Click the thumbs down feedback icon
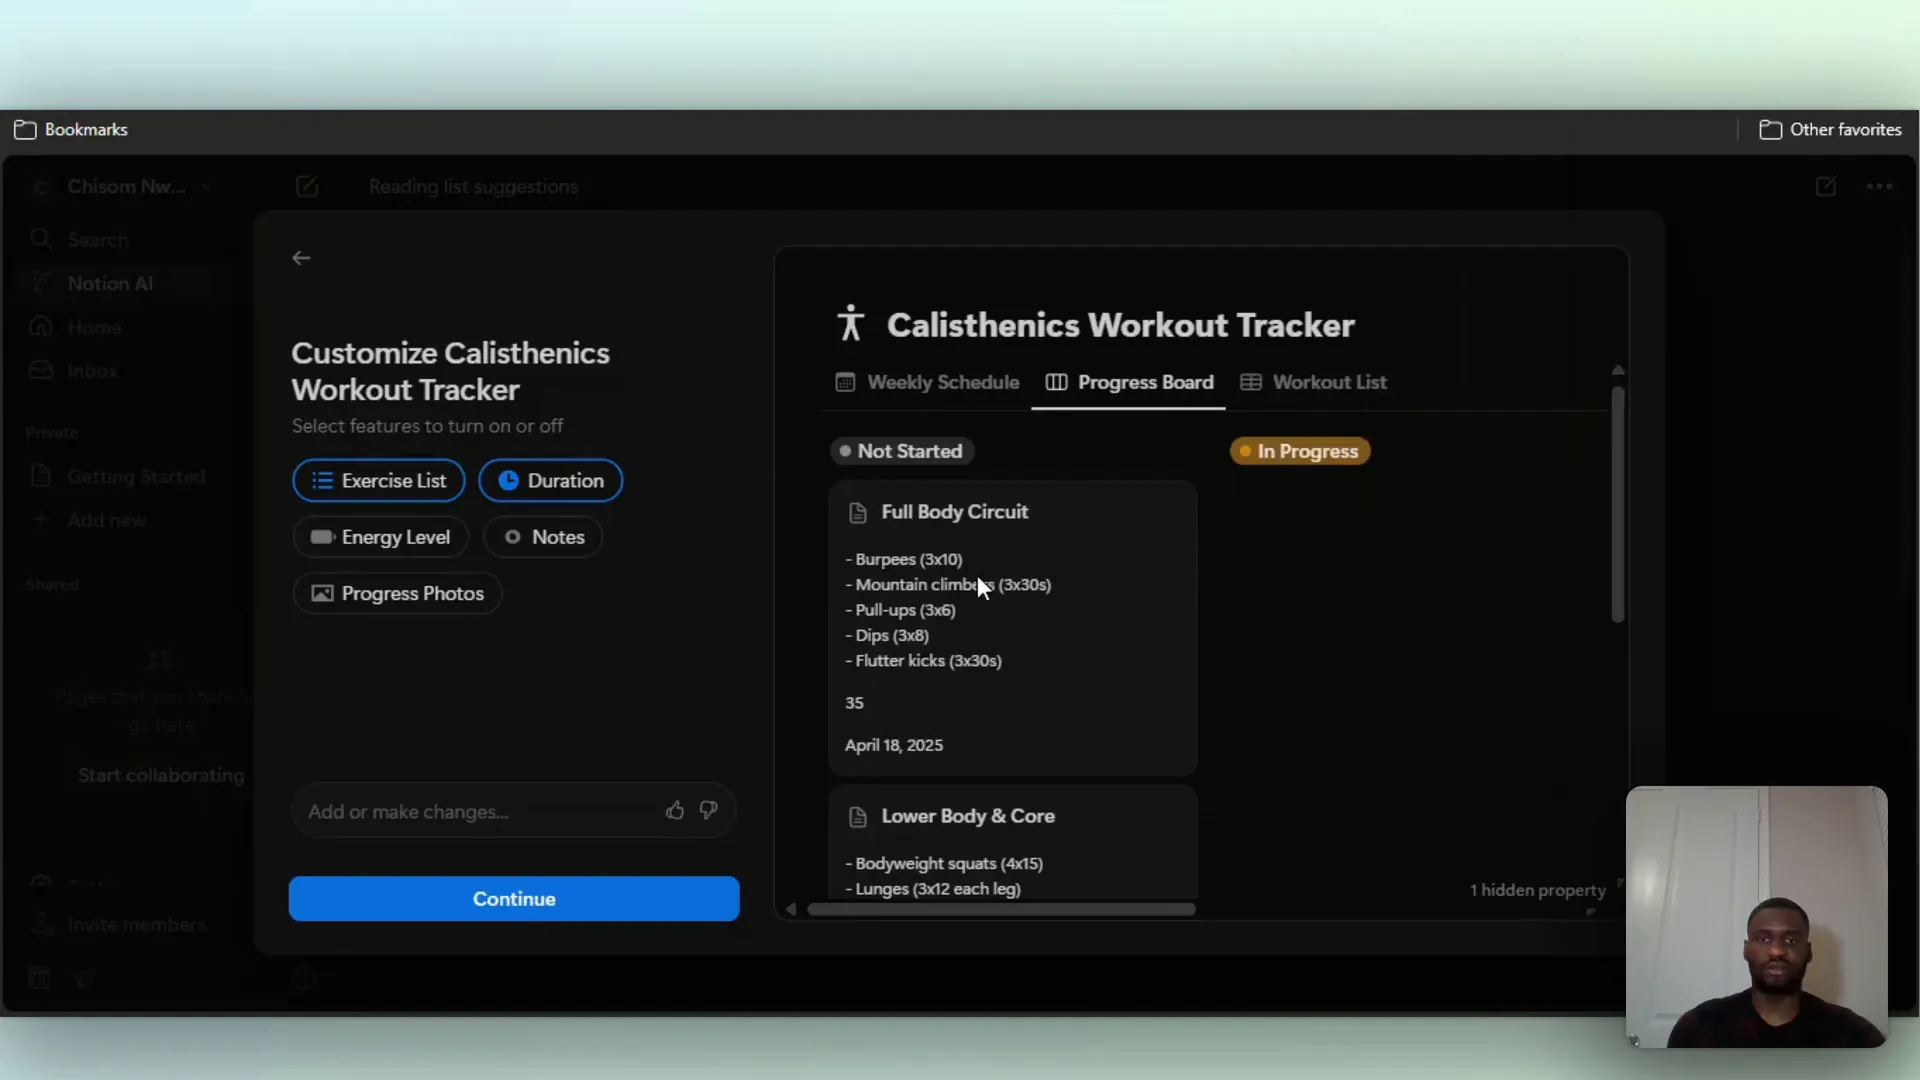 click(709, 811)
